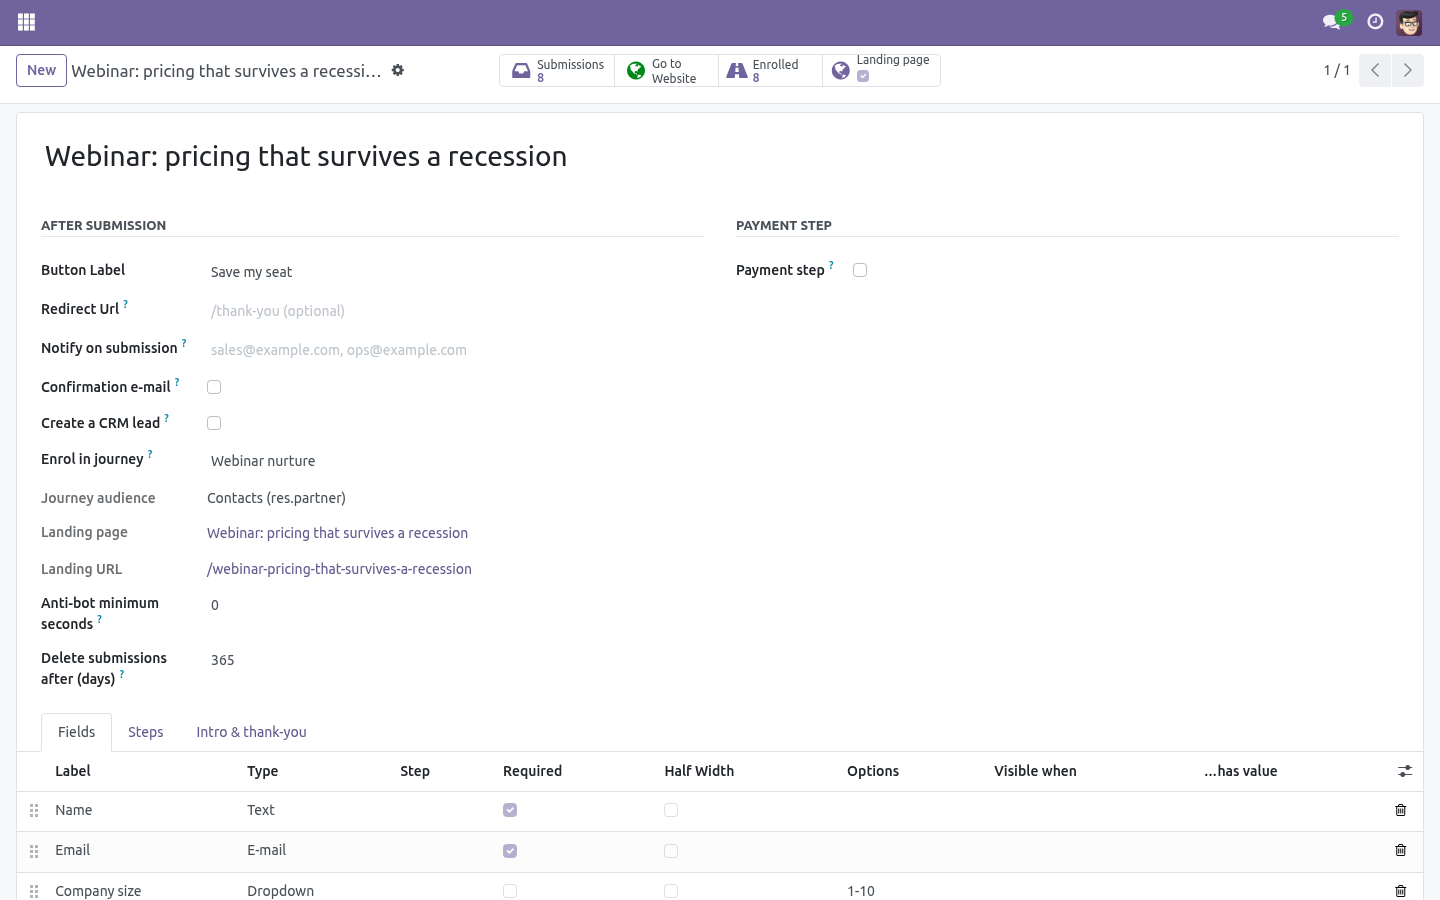Delete the Name field row
1440x900 pixels.
coord(1401,810)
